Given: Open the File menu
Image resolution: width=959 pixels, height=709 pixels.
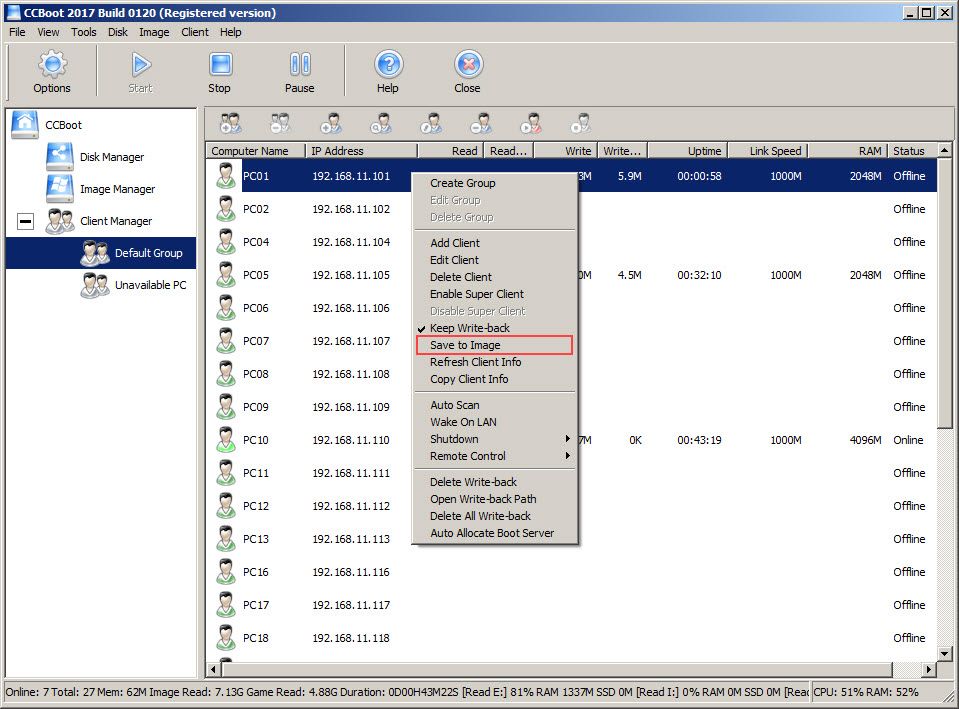Looking at the screenshot, I should pos(17,32).
